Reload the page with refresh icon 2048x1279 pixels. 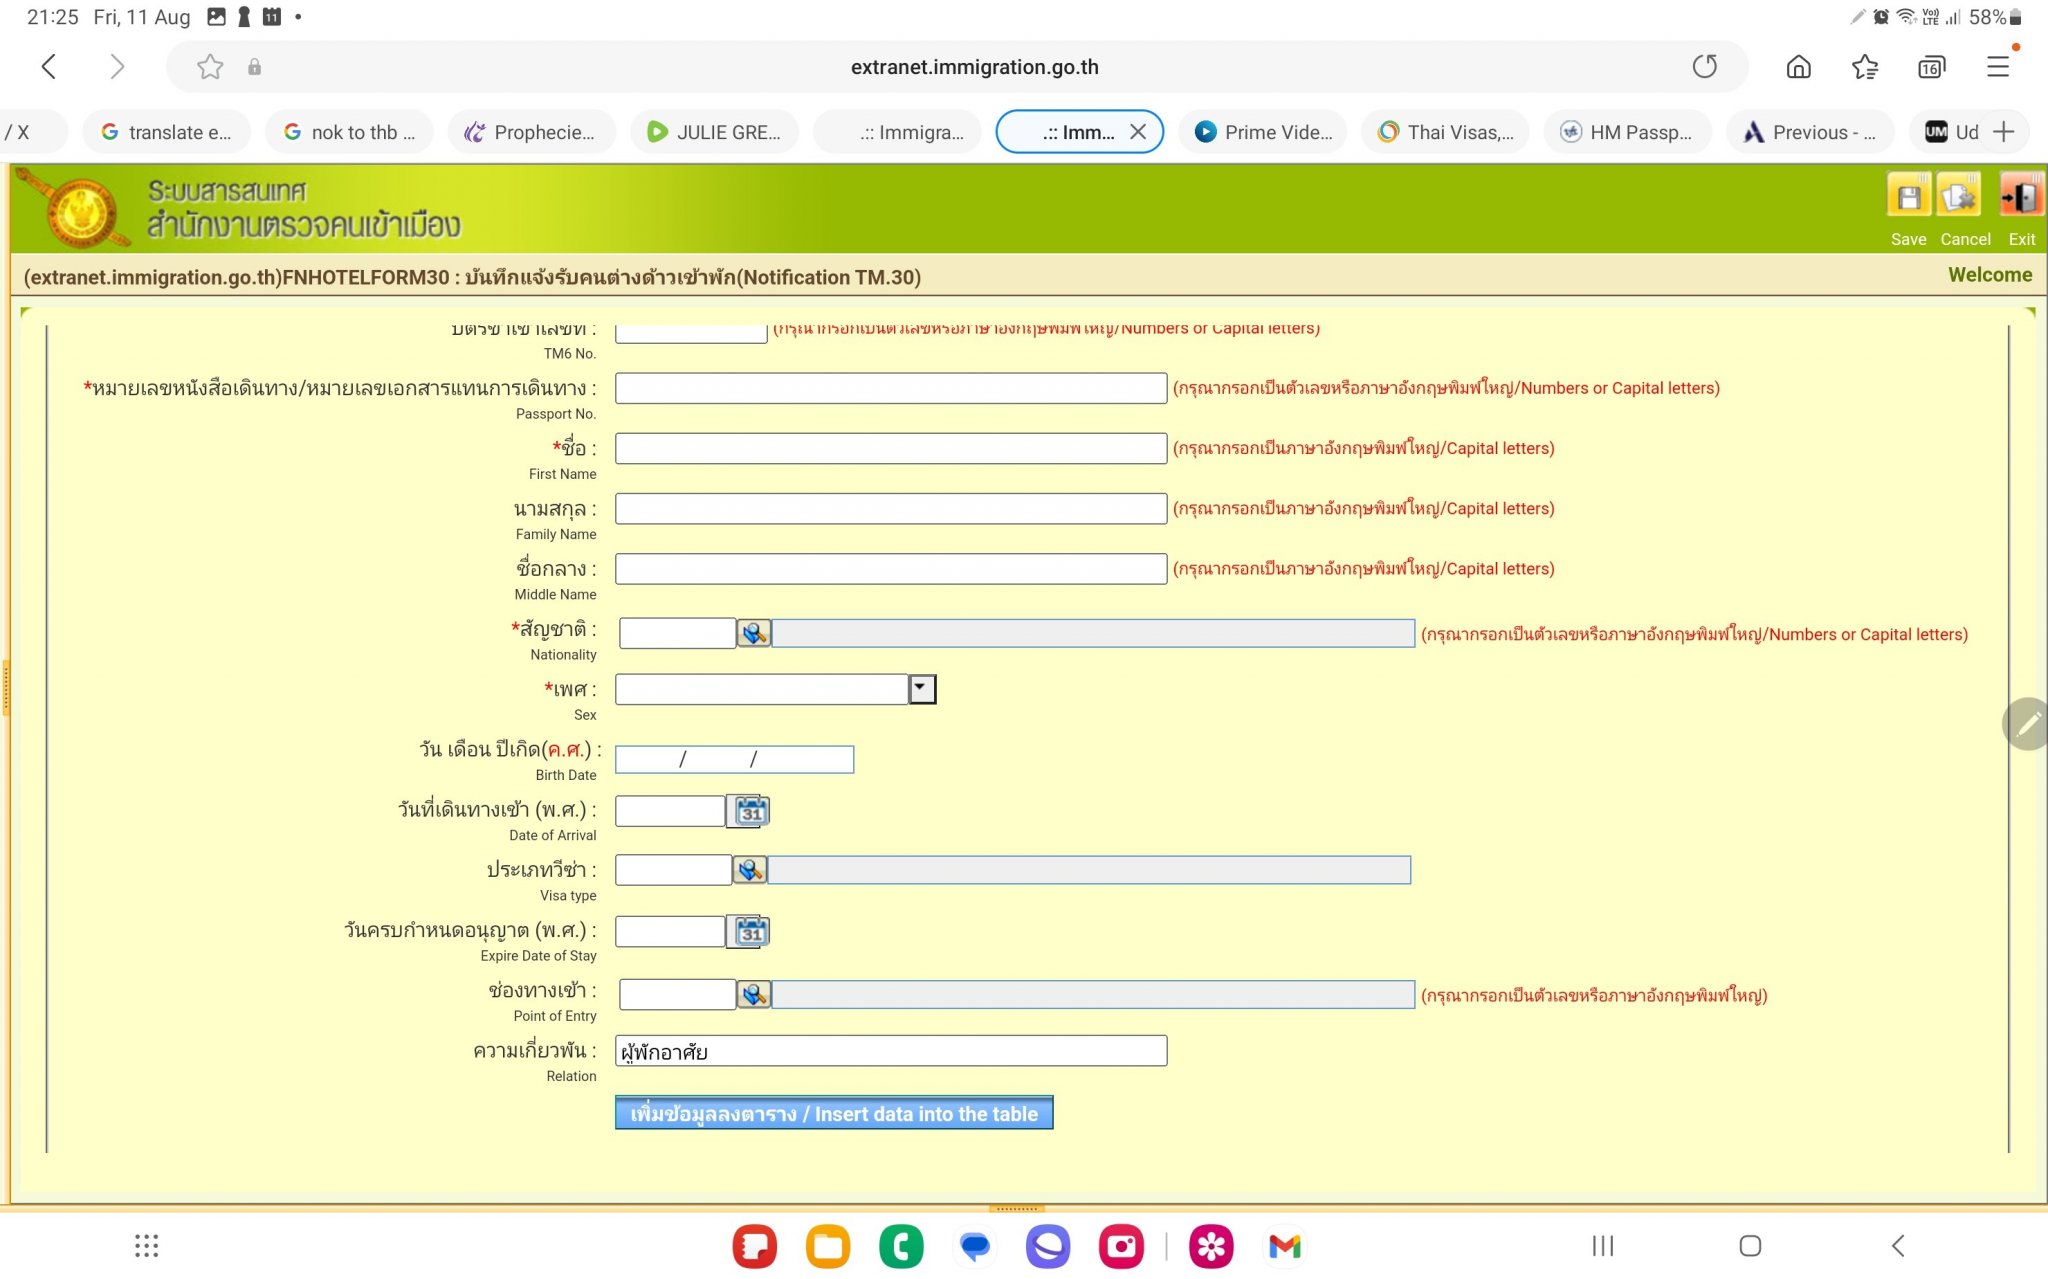[1704, 67]
